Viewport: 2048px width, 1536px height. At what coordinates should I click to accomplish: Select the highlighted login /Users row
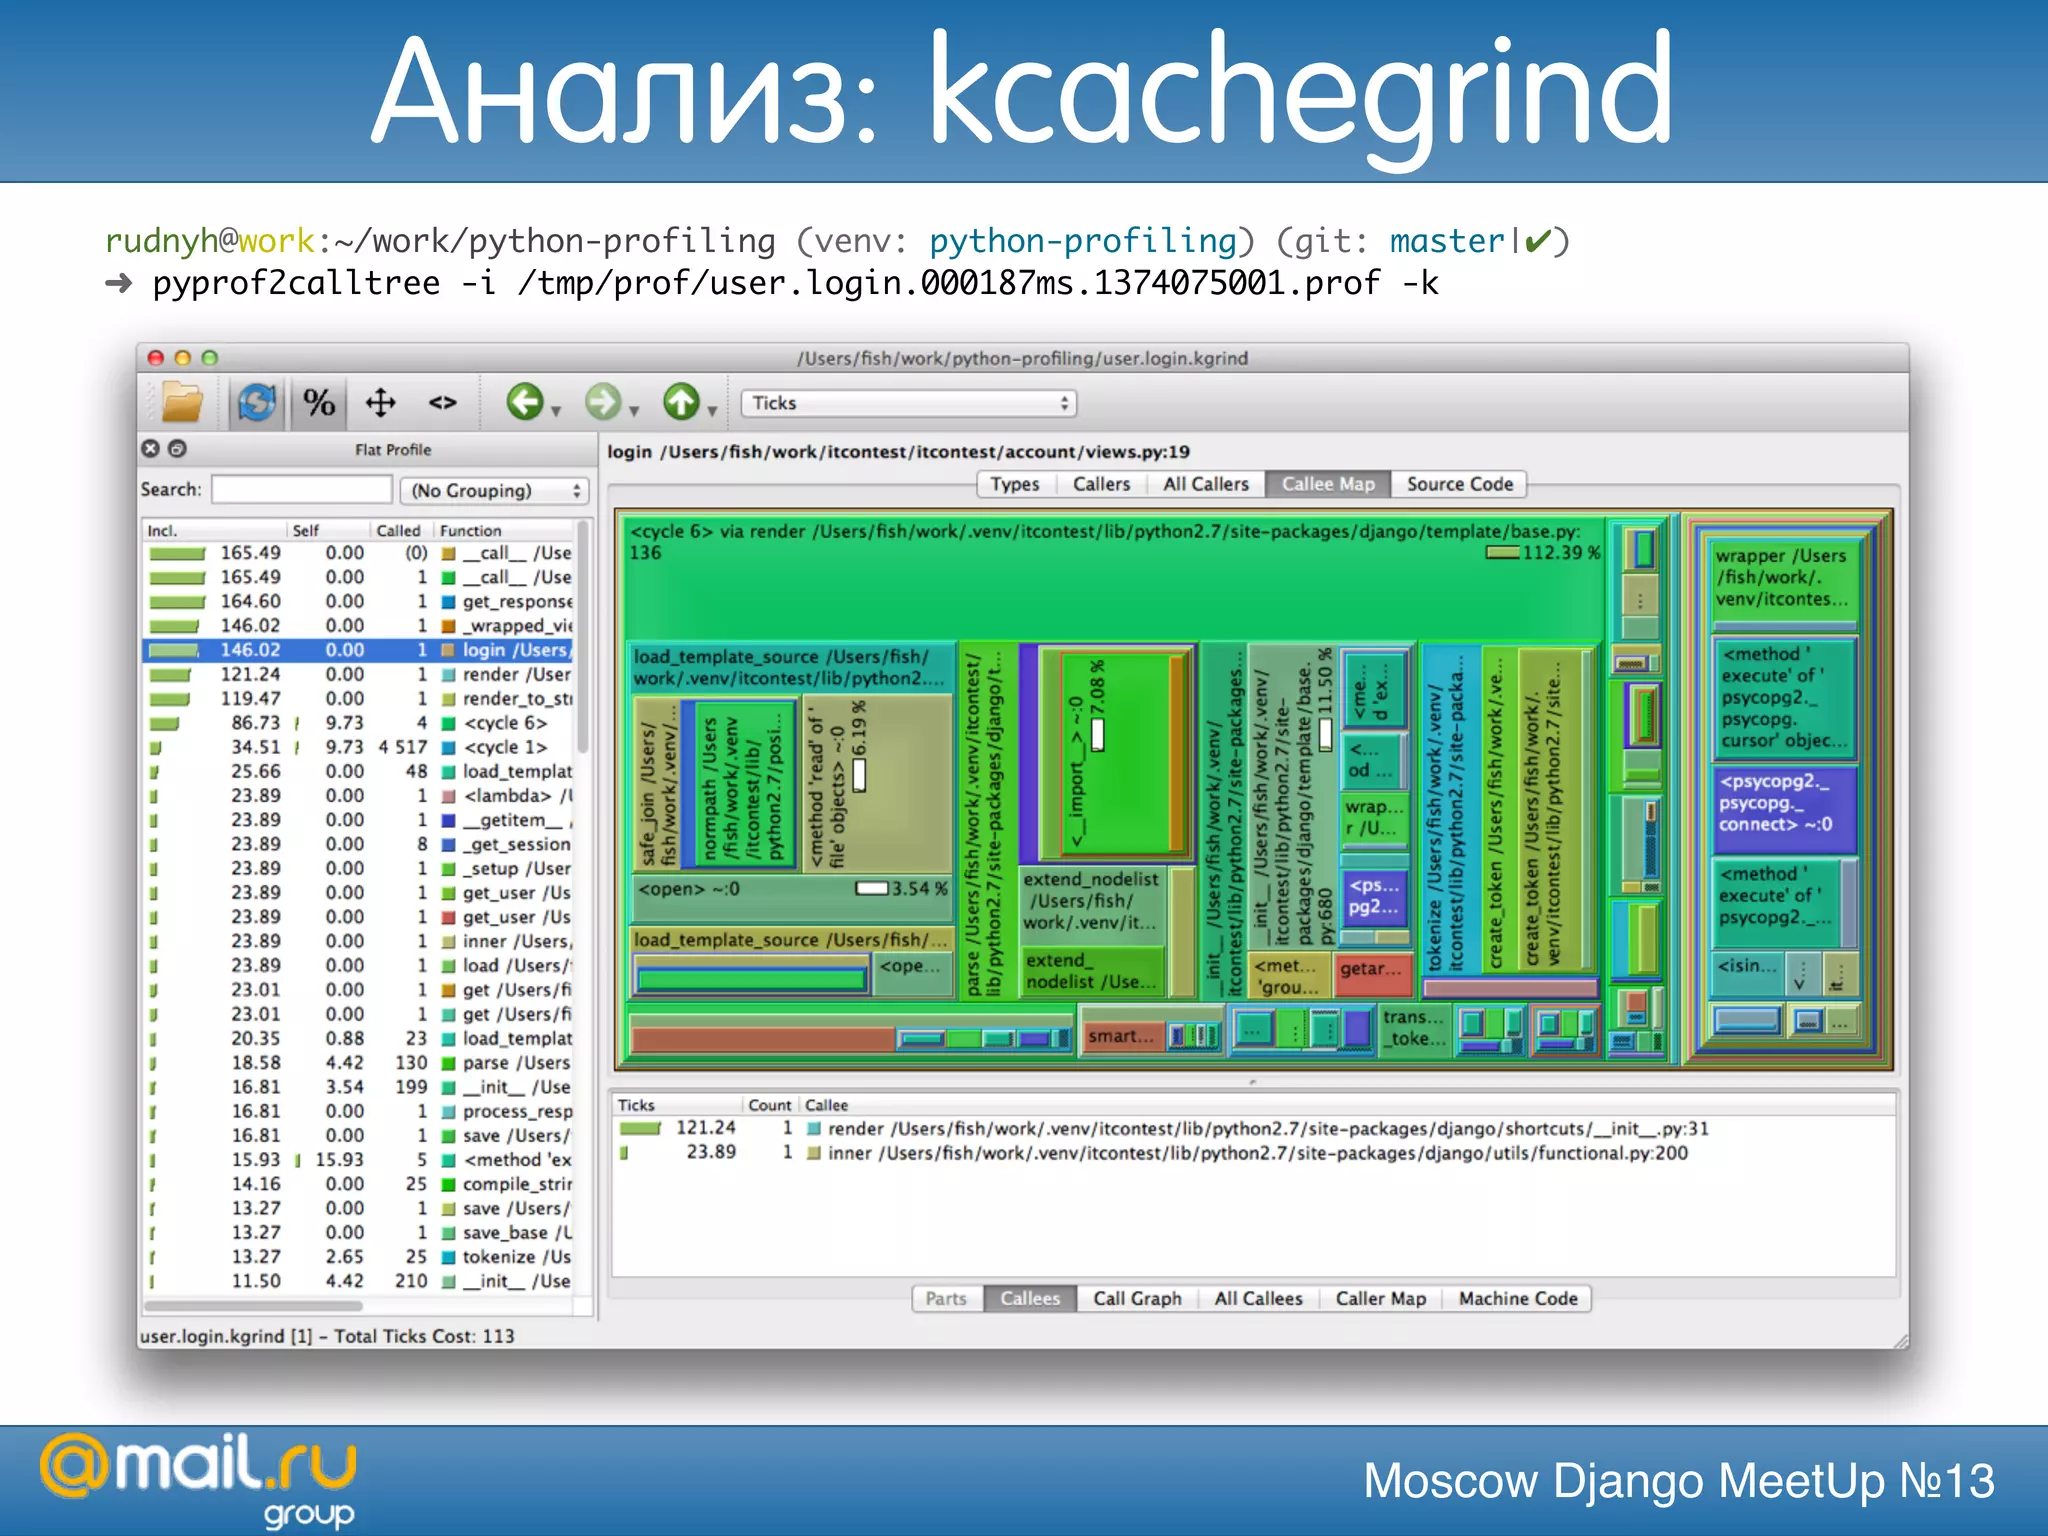[359, 650]
